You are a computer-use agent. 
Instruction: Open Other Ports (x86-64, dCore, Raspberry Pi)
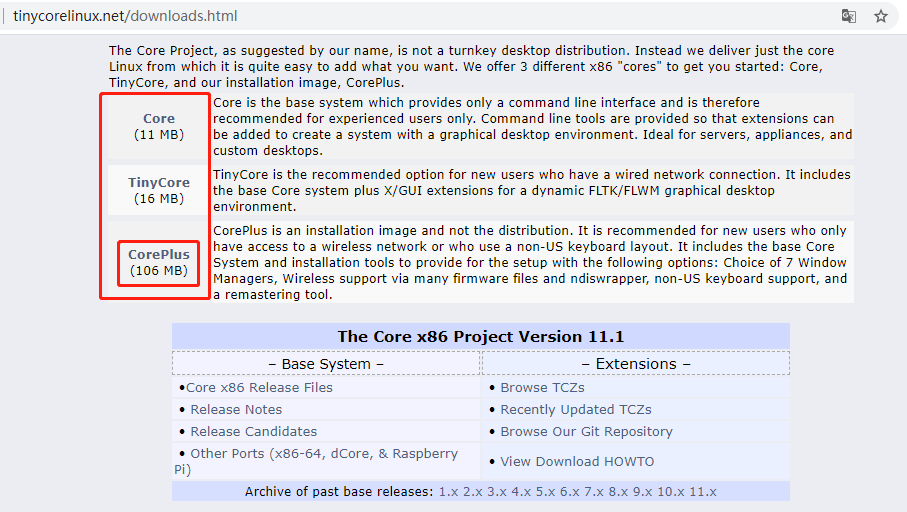click(316, 461)
